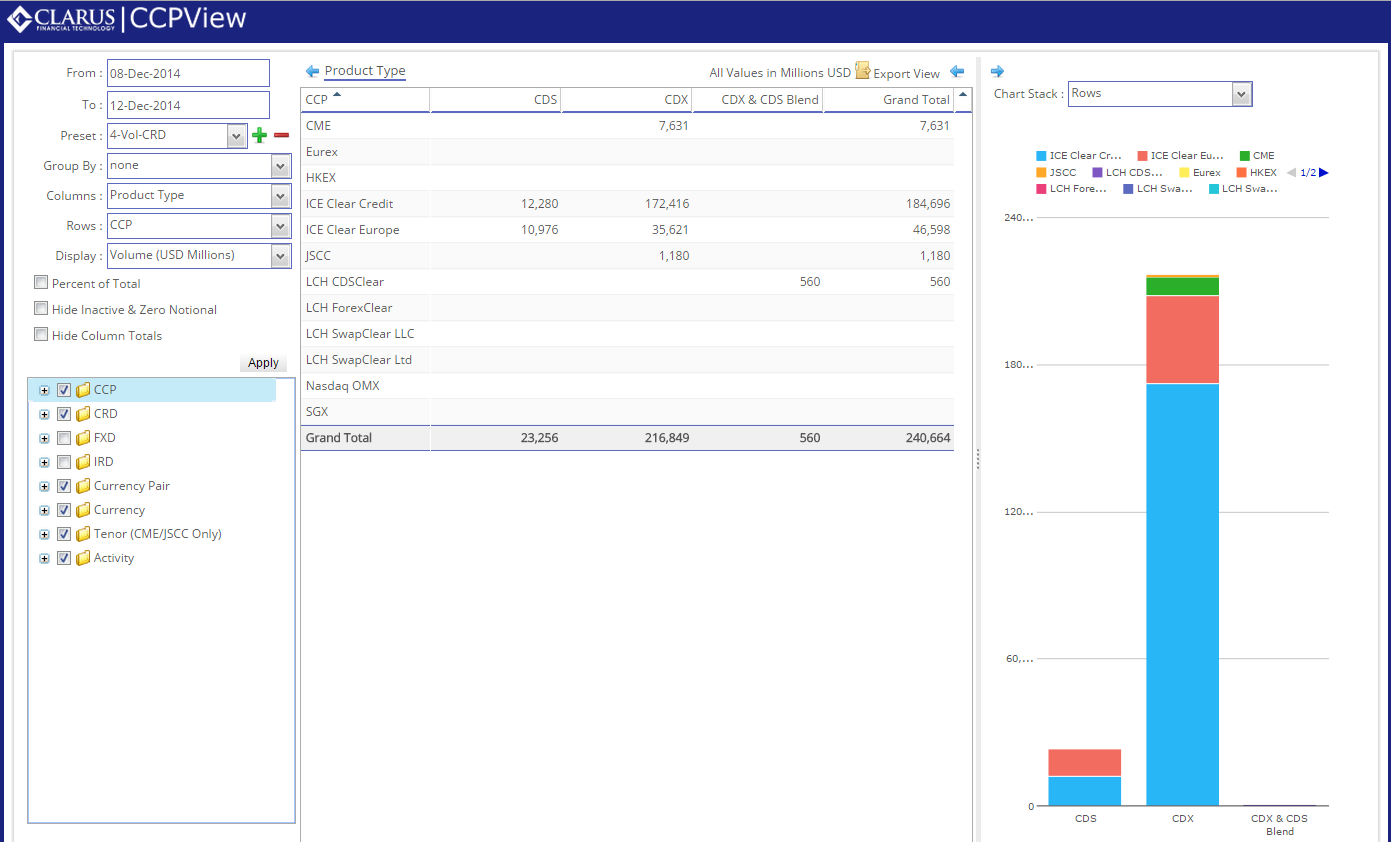Click Export View text link
This screenshot has height=842, width=1391.
[906, 73]
